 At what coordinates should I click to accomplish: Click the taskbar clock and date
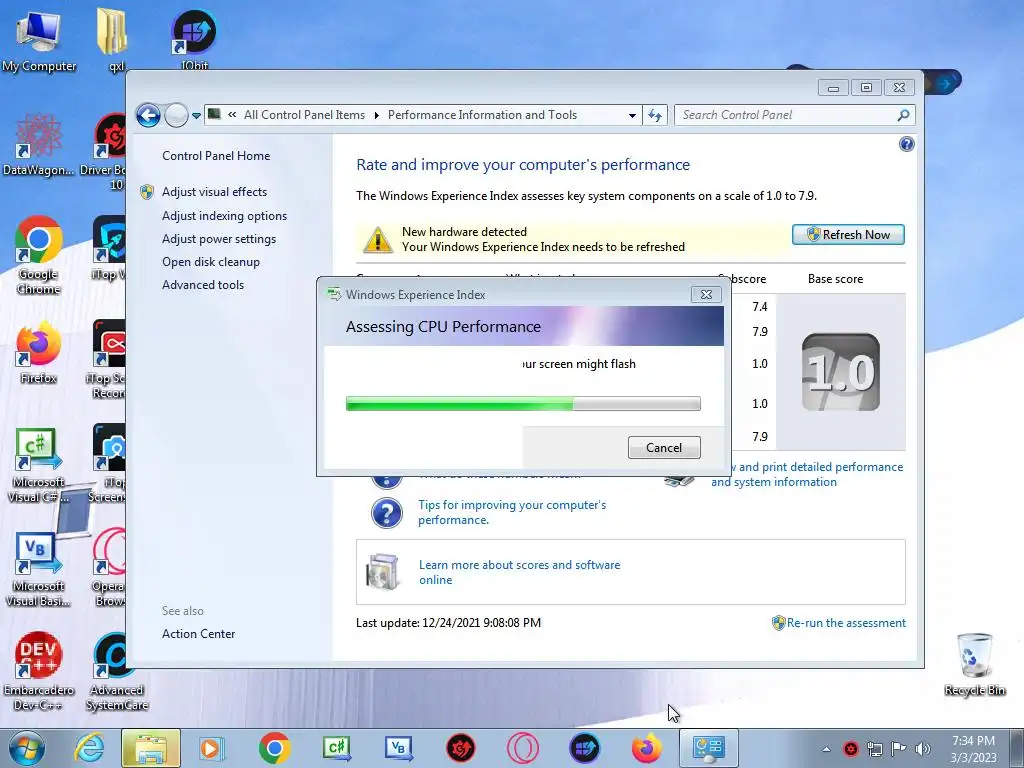pyautogui.click(x=974, y=749)
